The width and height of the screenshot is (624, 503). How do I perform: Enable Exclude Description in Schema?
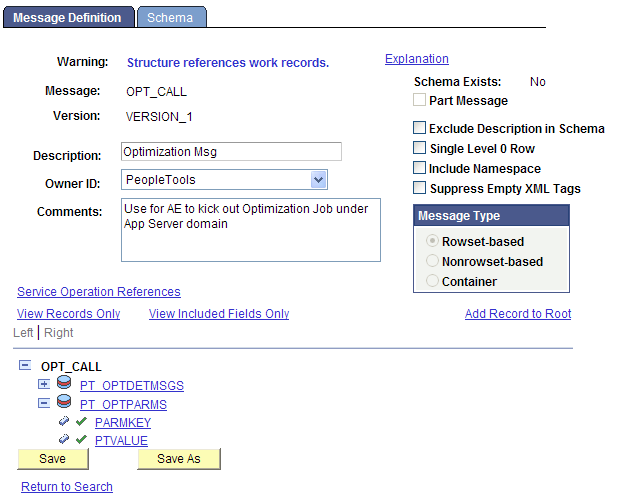coord(419,128)
